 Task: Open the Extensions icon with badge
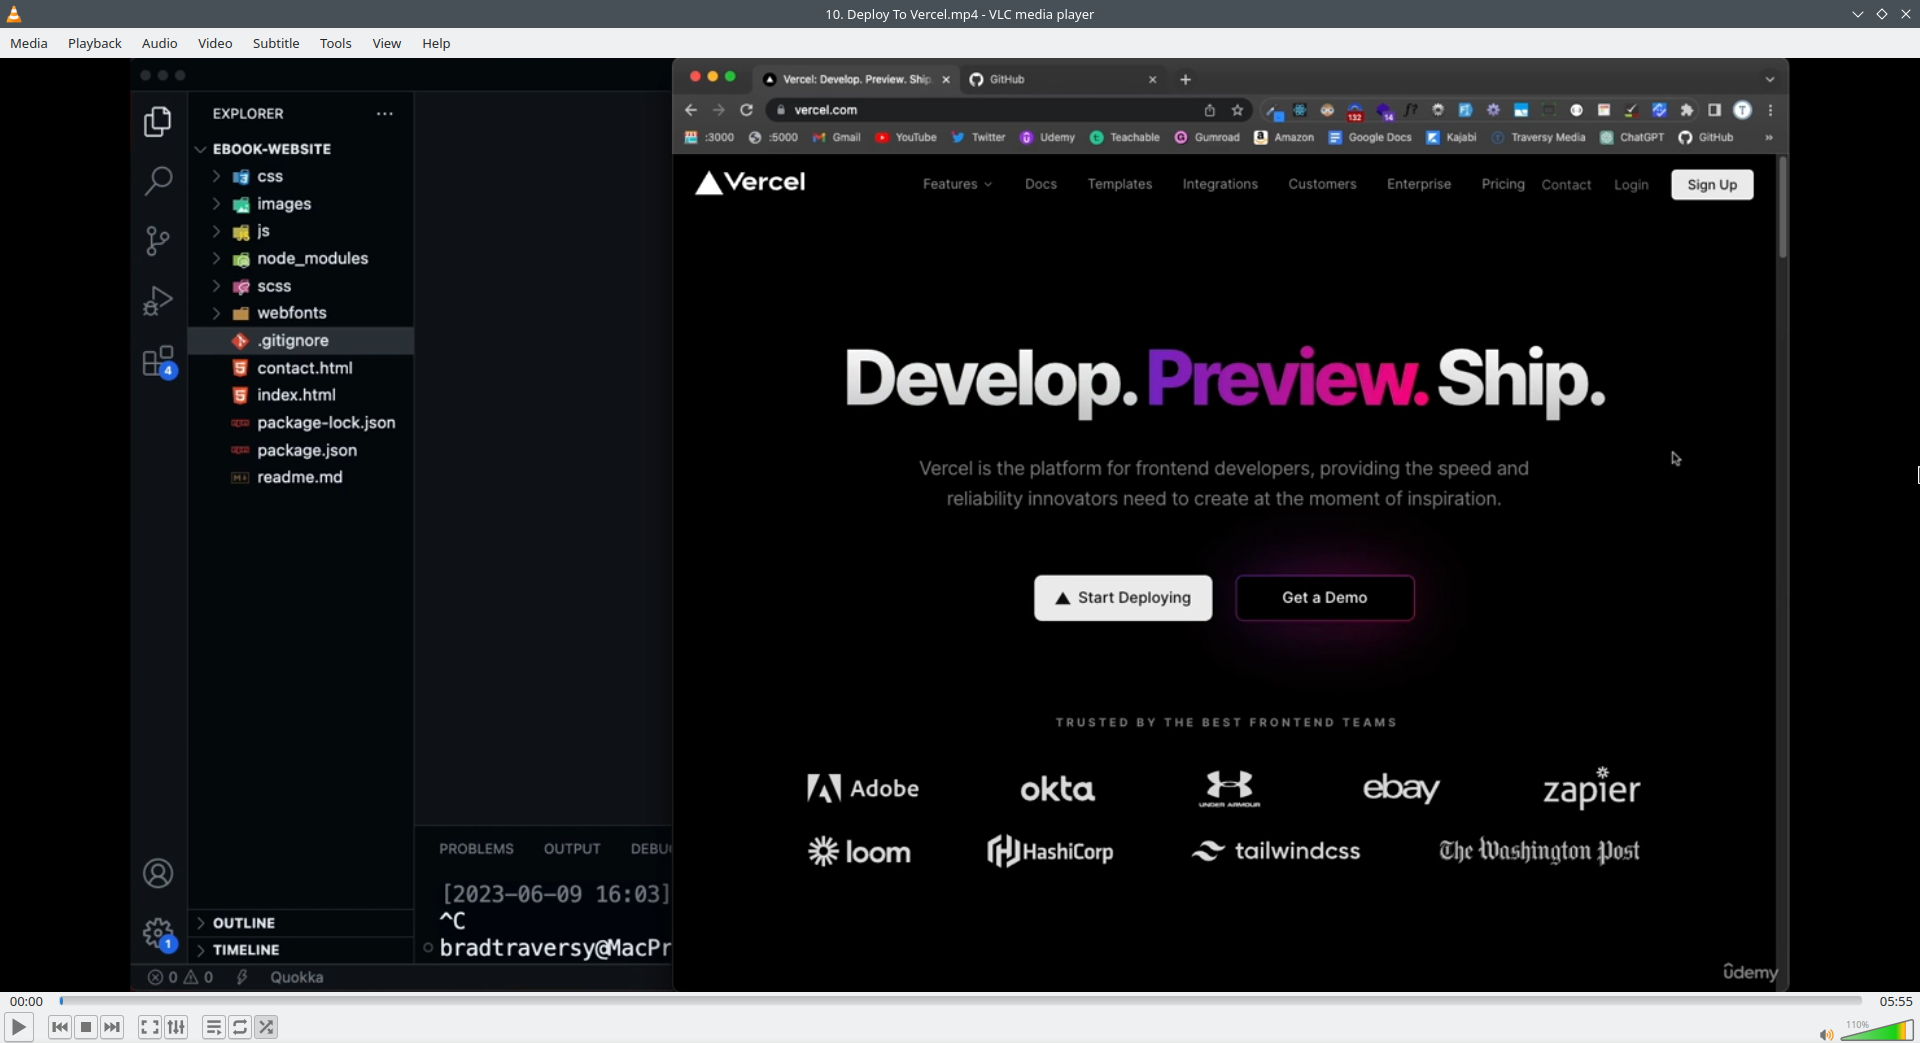(x=158, y=361)
